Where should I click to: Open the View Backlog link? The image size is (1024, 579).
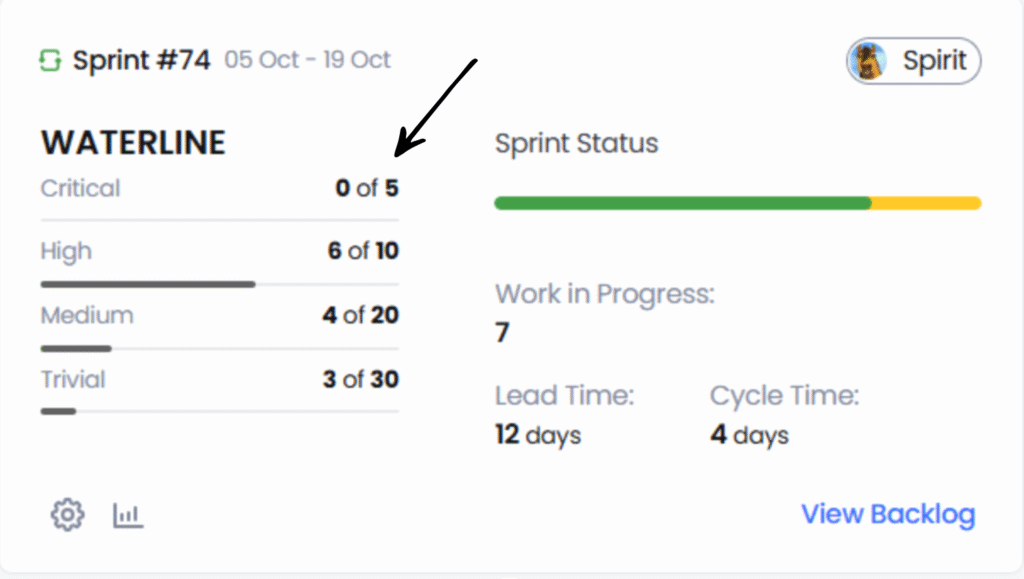point(888,514)
